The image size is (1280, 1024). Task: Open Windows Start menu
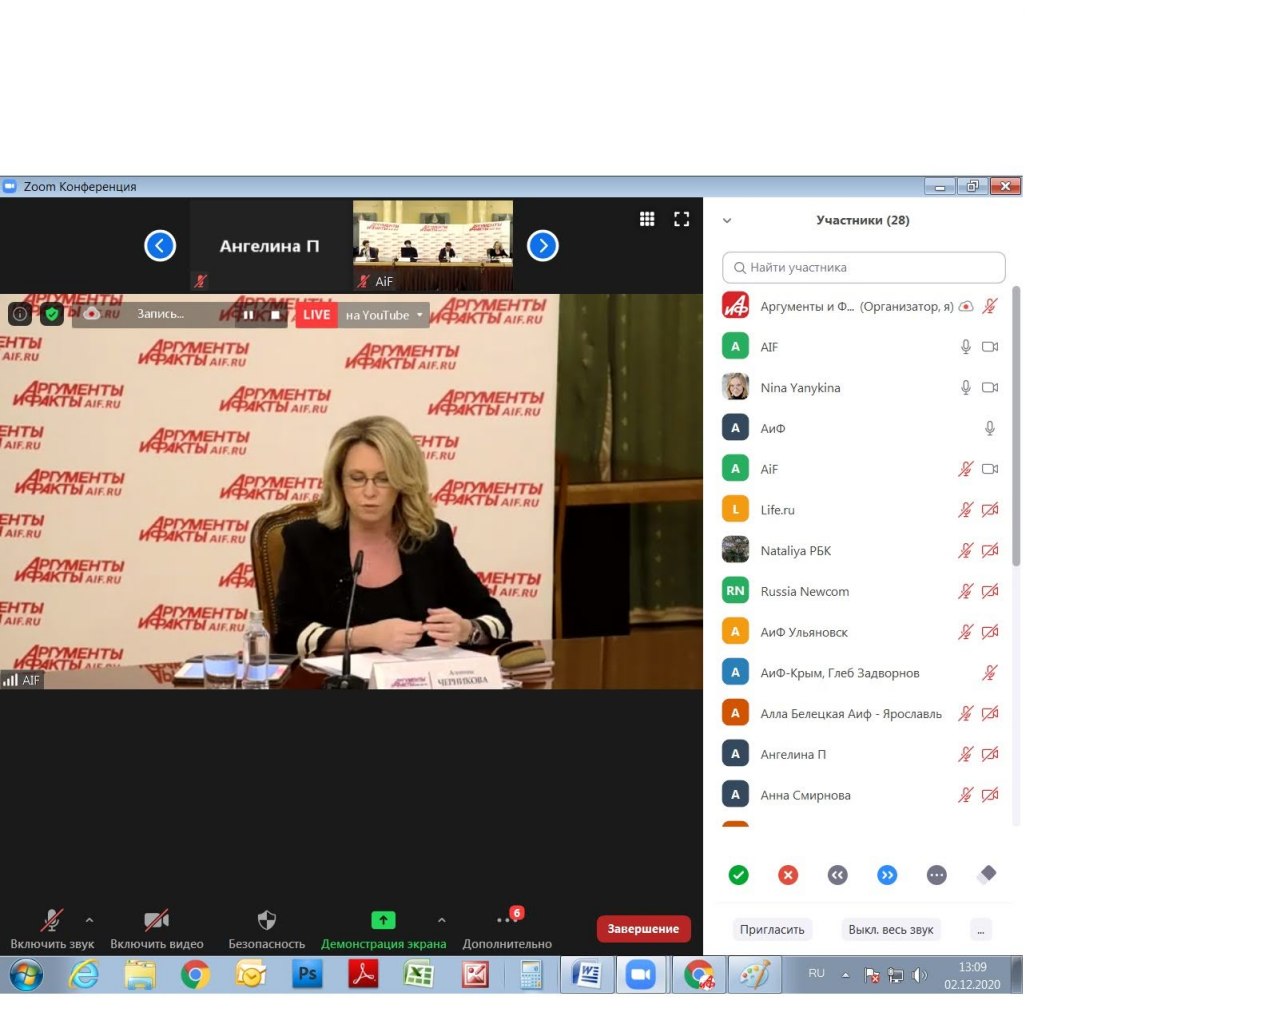tap(26, 974)
